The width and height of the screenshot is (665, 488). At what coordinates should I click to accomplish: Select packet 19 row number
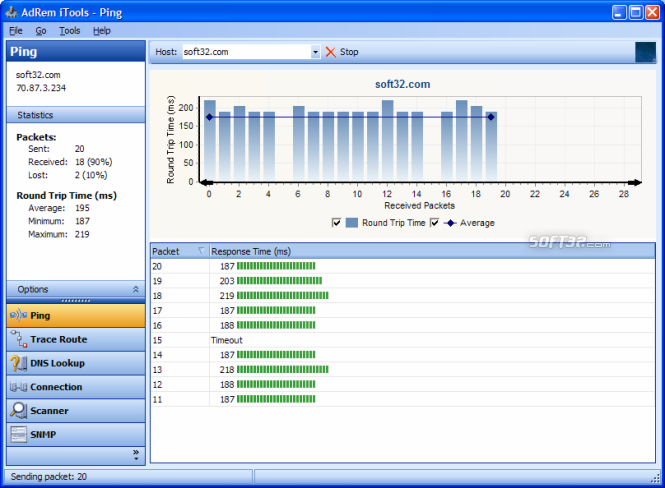[x=157, y=281]
